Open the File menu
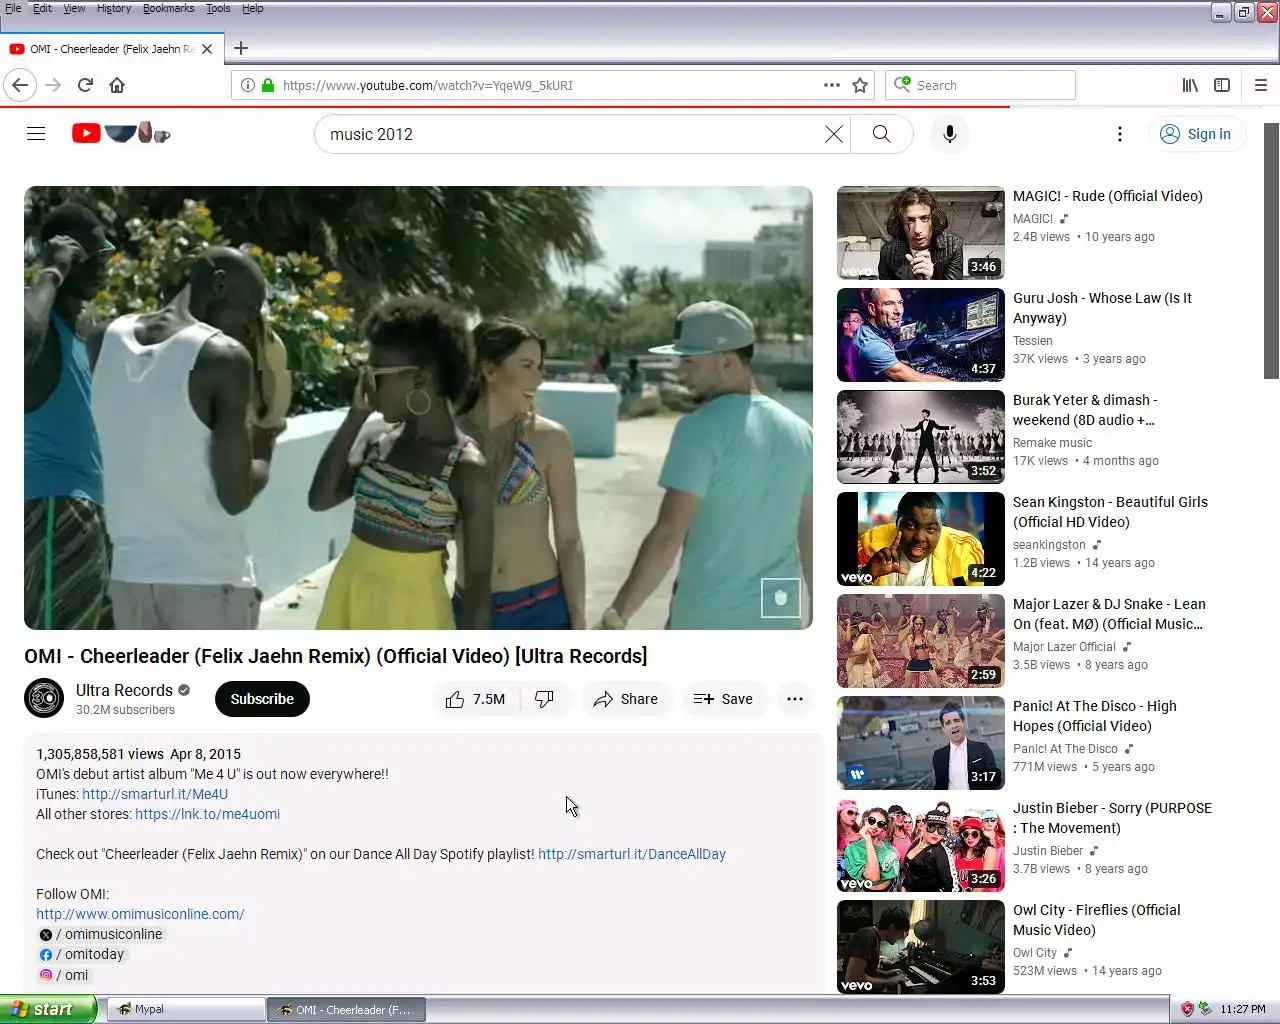This screenshot has height=1024, width=1280. point(13,8)
